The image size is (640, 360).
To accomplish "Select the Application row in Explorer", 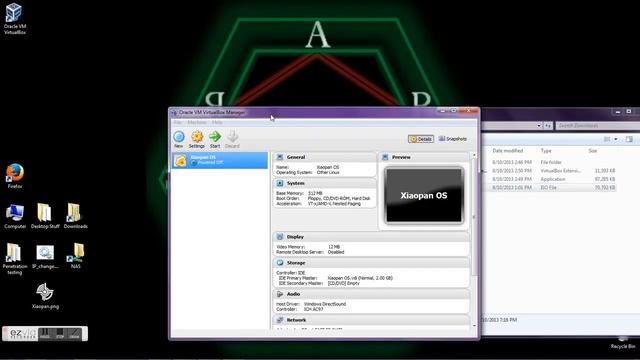I will (x=549, y=179).
